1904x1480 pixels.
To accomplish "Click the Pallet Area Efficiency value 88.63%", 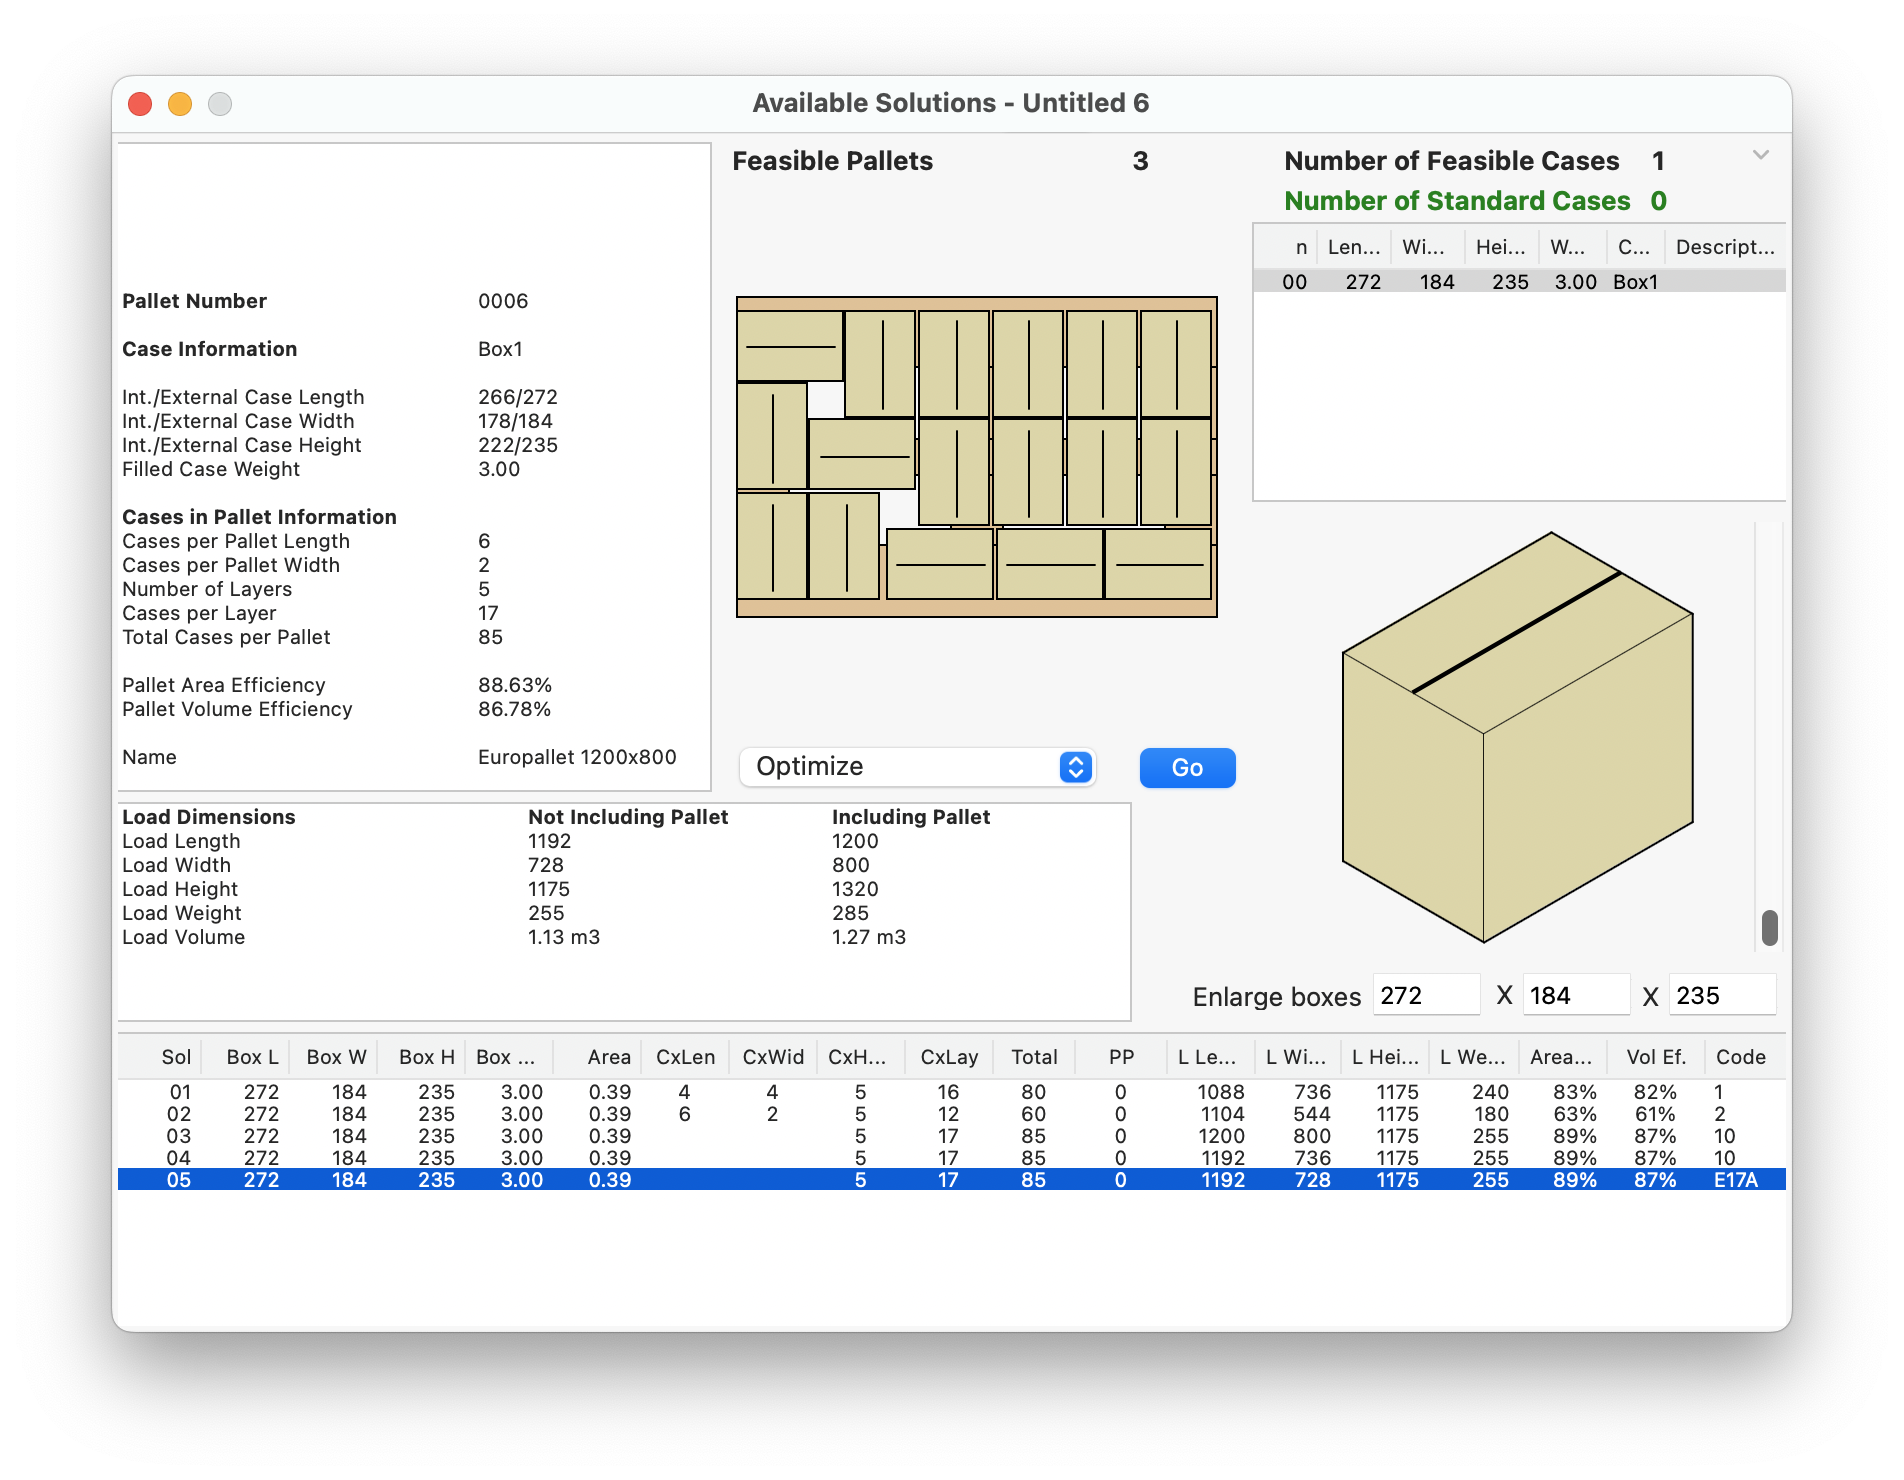I will tap(514, 685).
